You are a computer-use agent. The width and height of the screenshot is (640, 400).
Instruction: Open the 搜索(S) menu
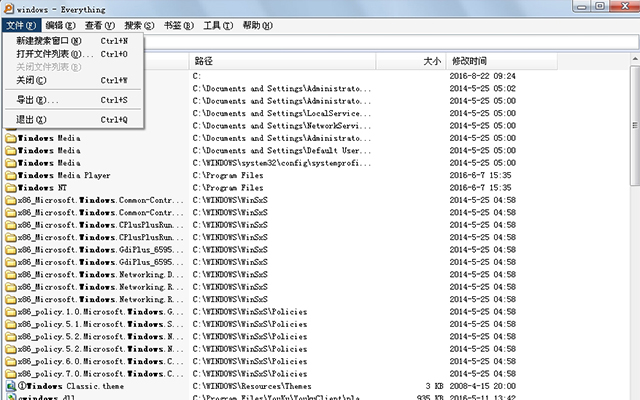coord(139,25)
